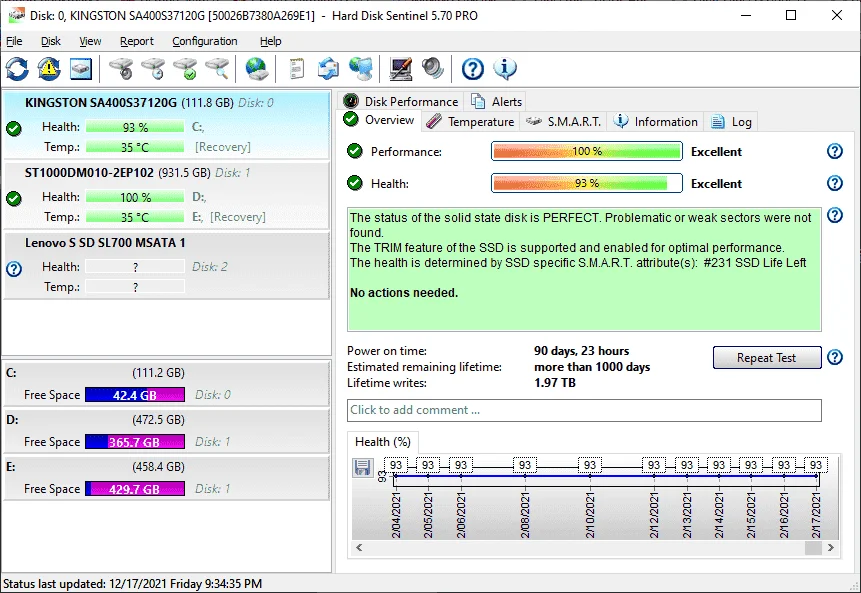861x593 pixels.
Task: Open the yellow warning alert toolbar icon
Action: 49,69
